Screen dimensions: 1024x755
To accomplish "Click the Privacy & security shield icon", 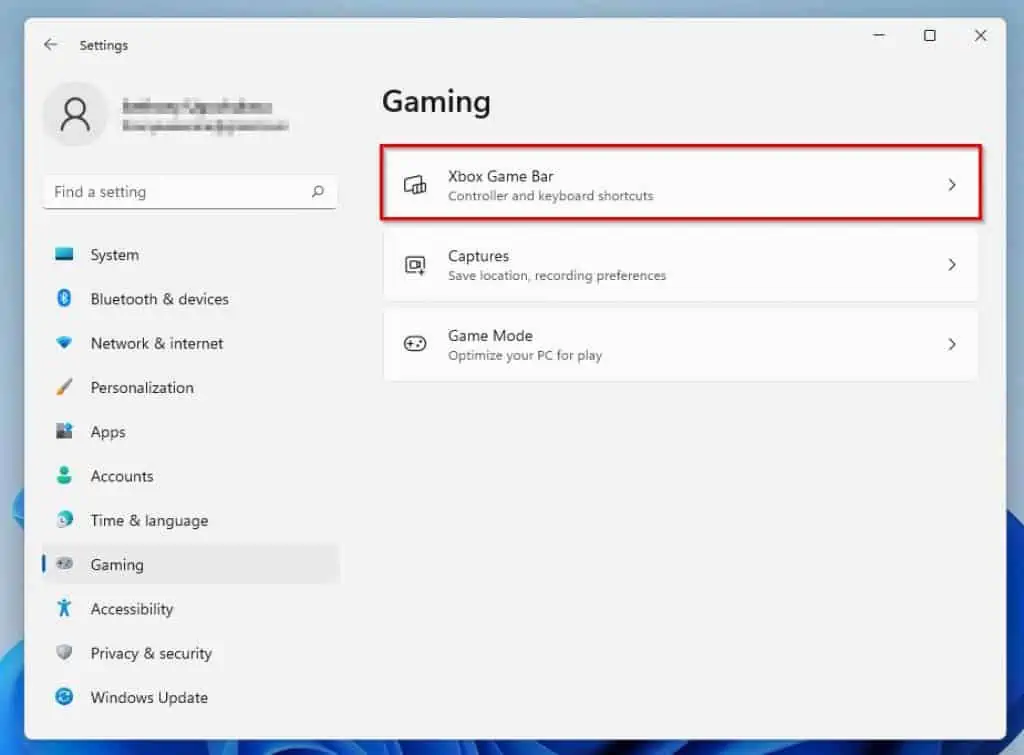I will pos(65,653).
